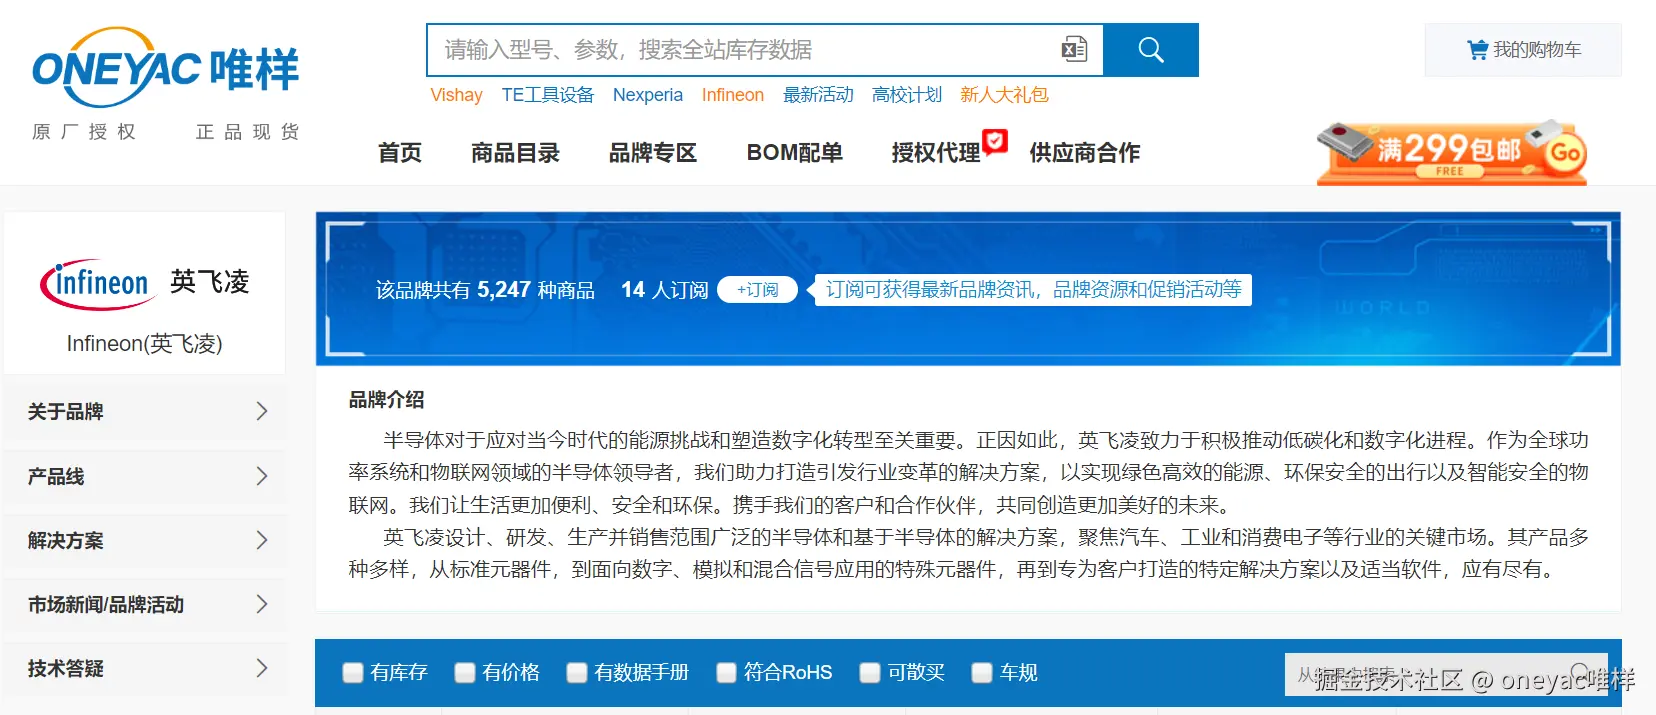Click the Infineon(英飞凌) brand name text

click(x=145, y=344)
